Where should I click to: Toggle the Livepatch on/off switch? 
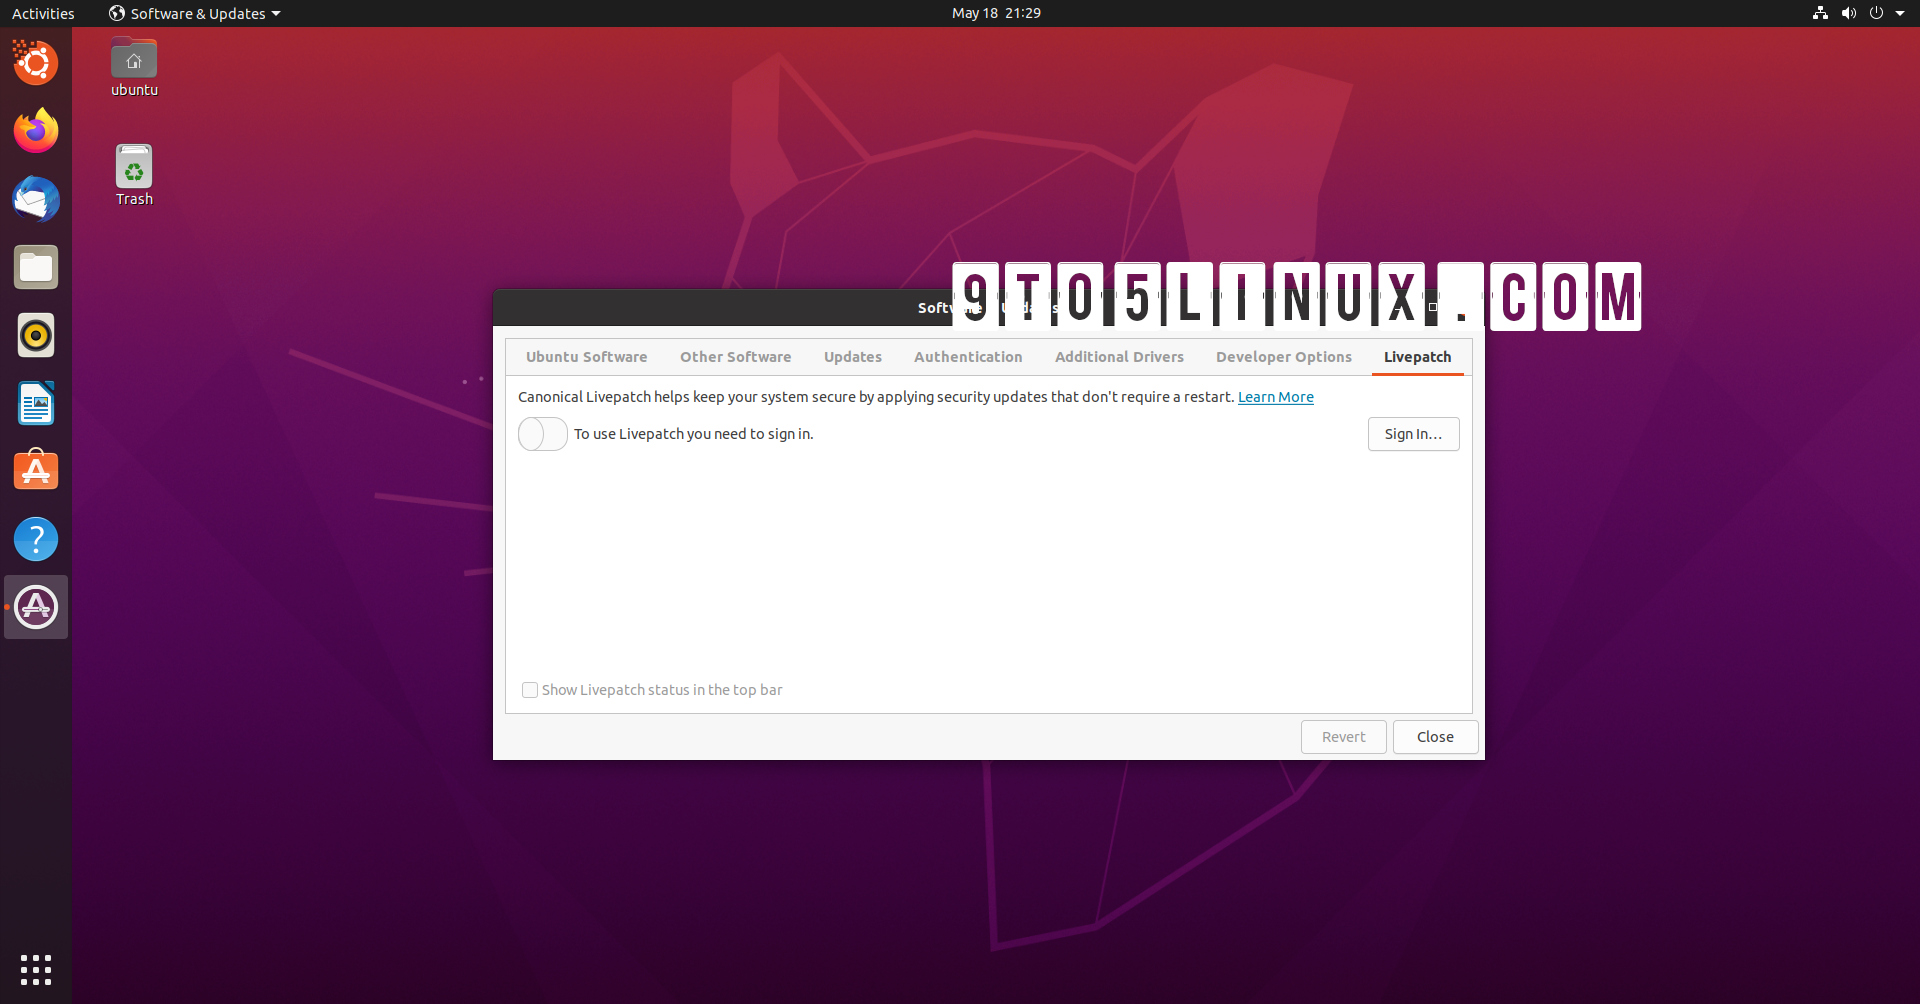pos(543,434)
